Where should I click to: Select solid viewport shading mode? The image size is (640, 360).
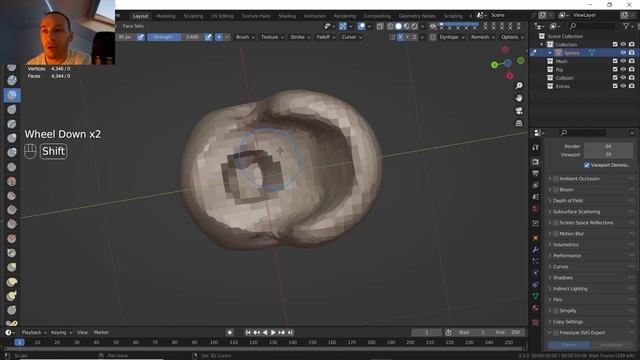point(398,26)
